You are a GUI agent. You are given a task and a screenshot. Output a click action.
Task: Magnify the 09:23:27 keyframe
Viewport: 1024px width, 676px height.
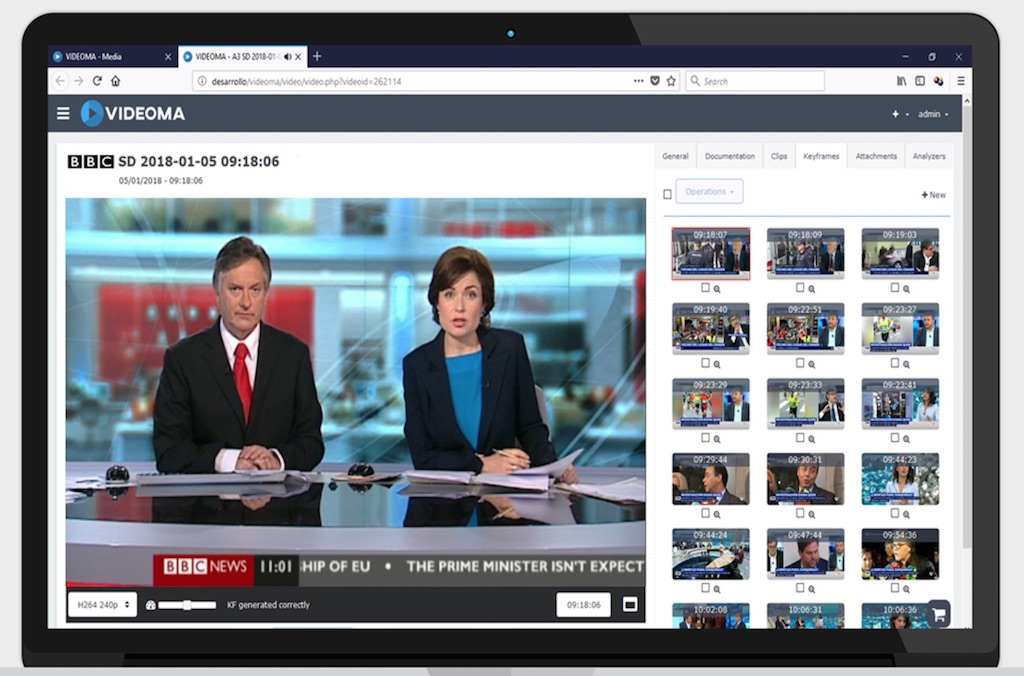[x=906, y=364]
